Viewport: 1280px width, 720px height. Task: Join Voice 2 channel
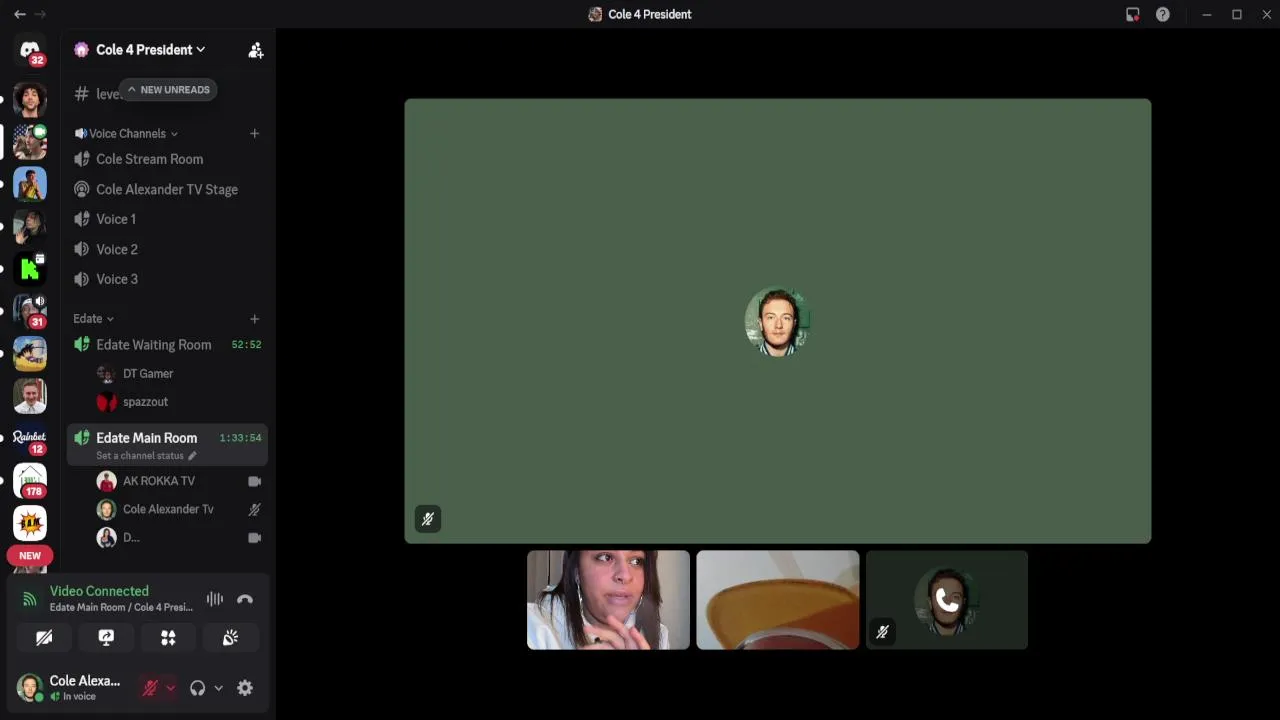167,249
